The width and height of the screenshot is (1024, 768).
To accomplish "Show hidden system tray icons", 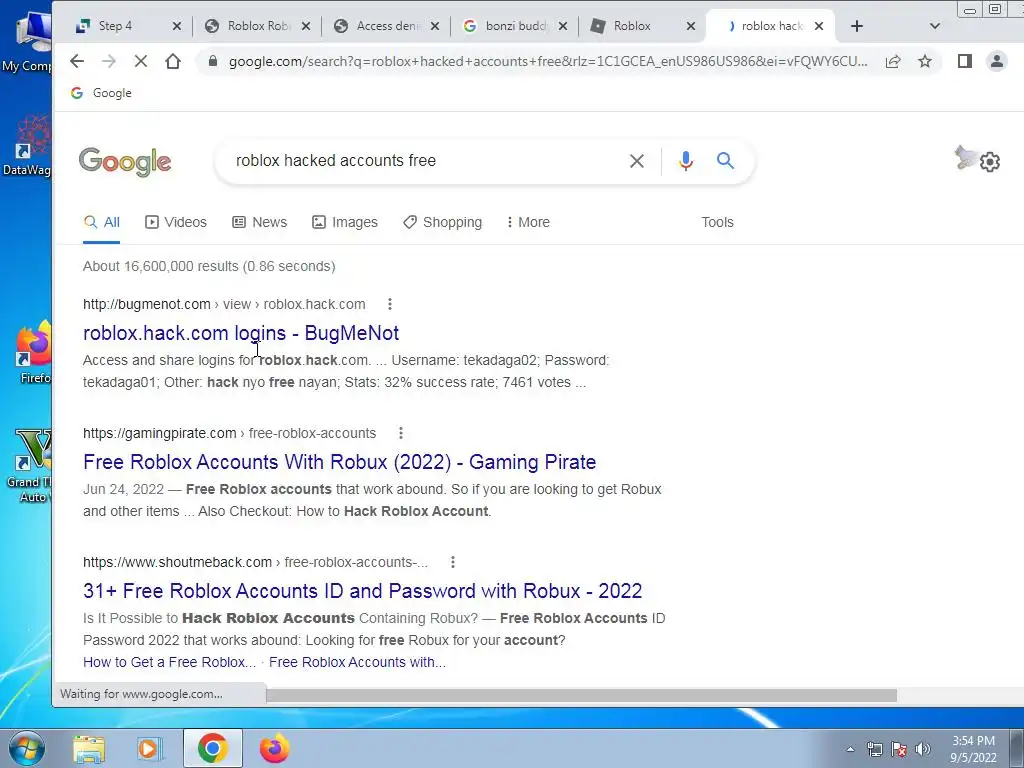I will tap(850, 749).
